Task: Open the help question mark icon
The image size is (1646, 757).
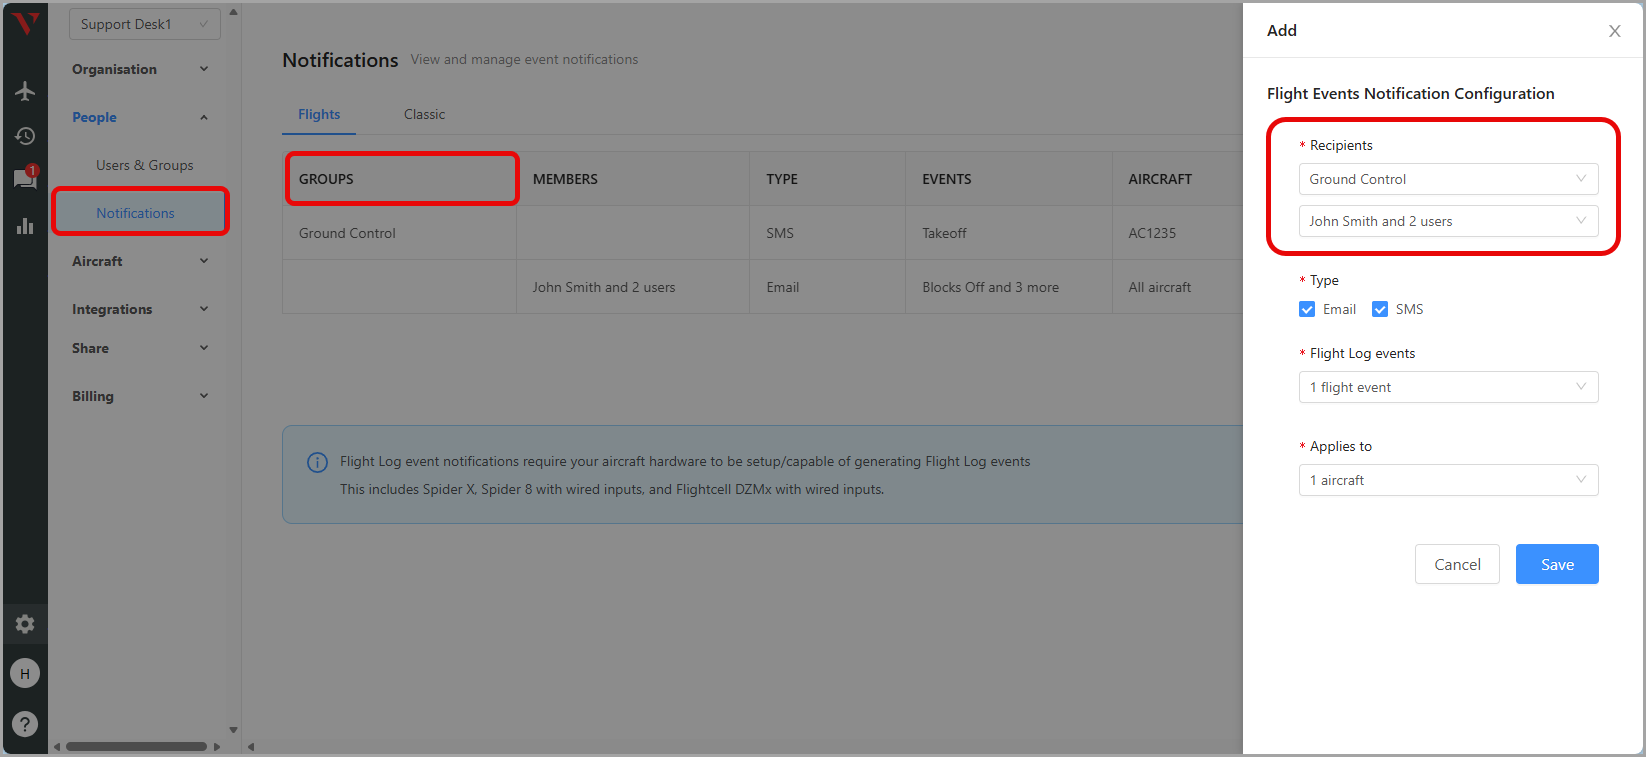Action: (25, 723)
